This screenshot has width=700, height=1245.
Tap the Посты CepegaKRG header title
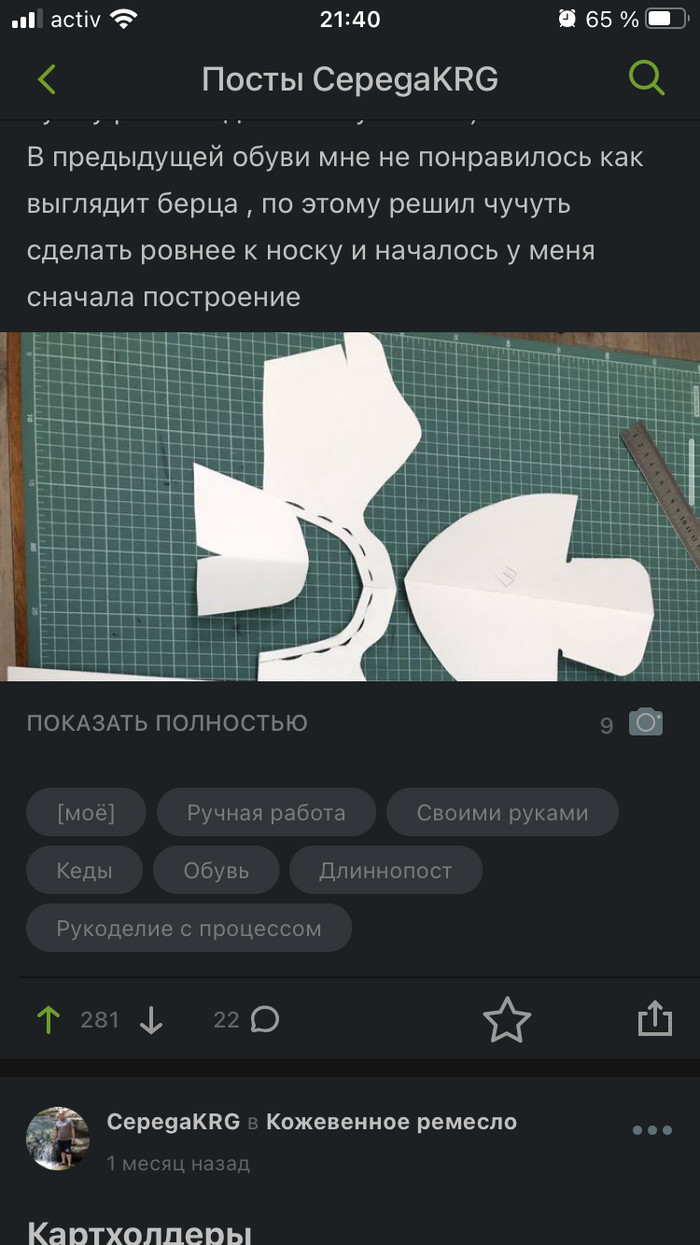[350, 79]
